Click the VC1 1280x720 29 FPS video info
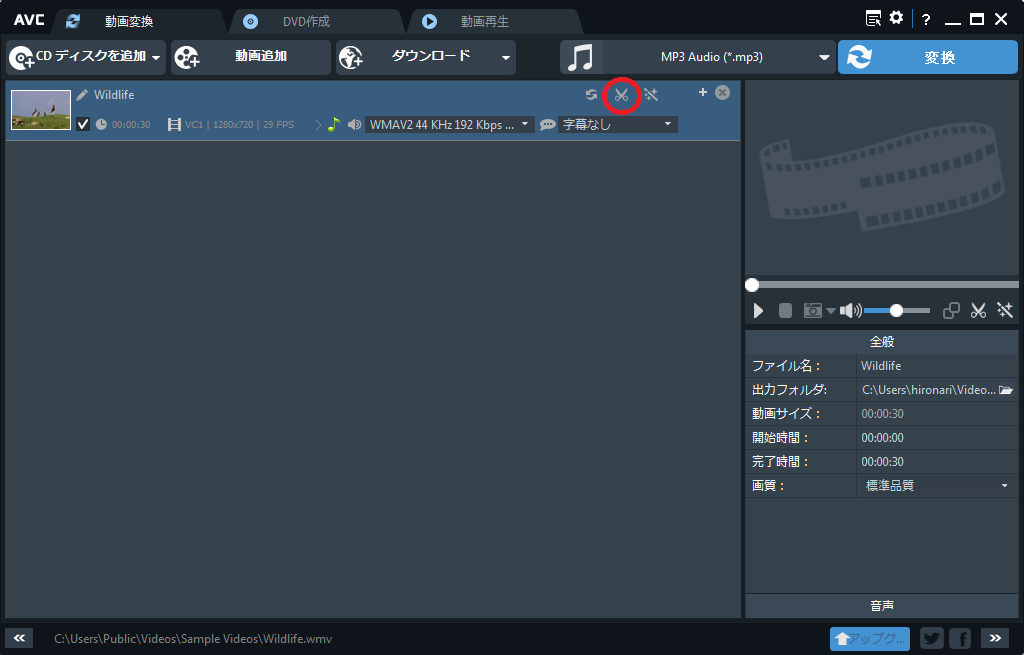Screen dimensions: 1024x655 click(x=231, y=124)
